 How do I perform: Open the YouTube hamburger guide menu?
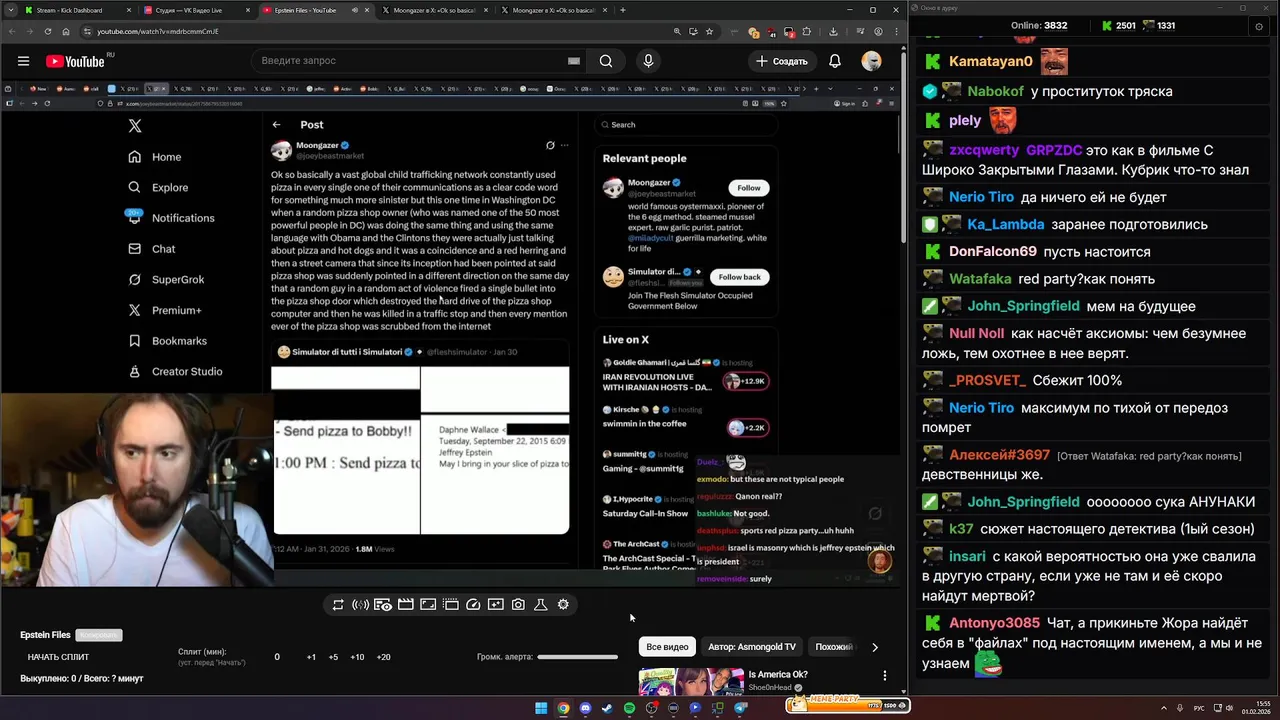(x=23, y=61)
